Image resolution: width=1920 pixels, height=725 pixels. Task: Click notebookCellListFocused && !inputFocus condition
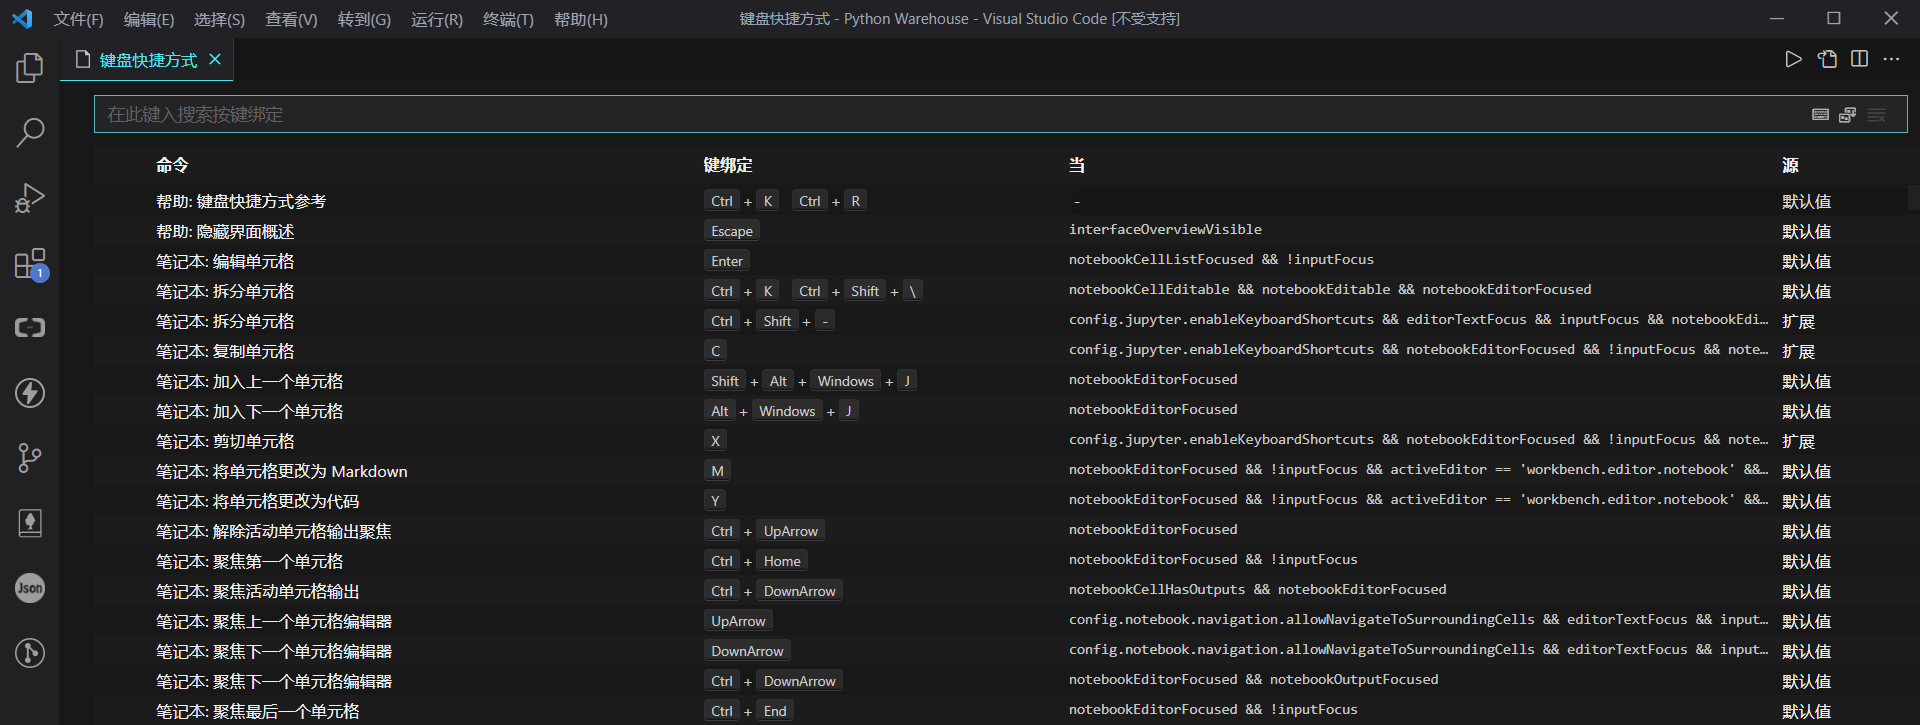point(1221,260)
